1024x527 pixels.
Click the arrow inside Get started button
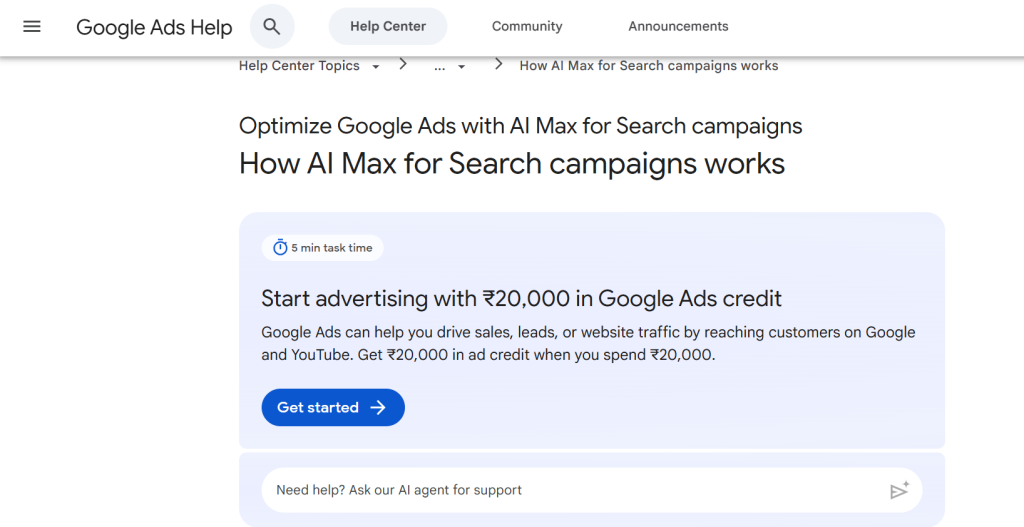coord(378,408)
